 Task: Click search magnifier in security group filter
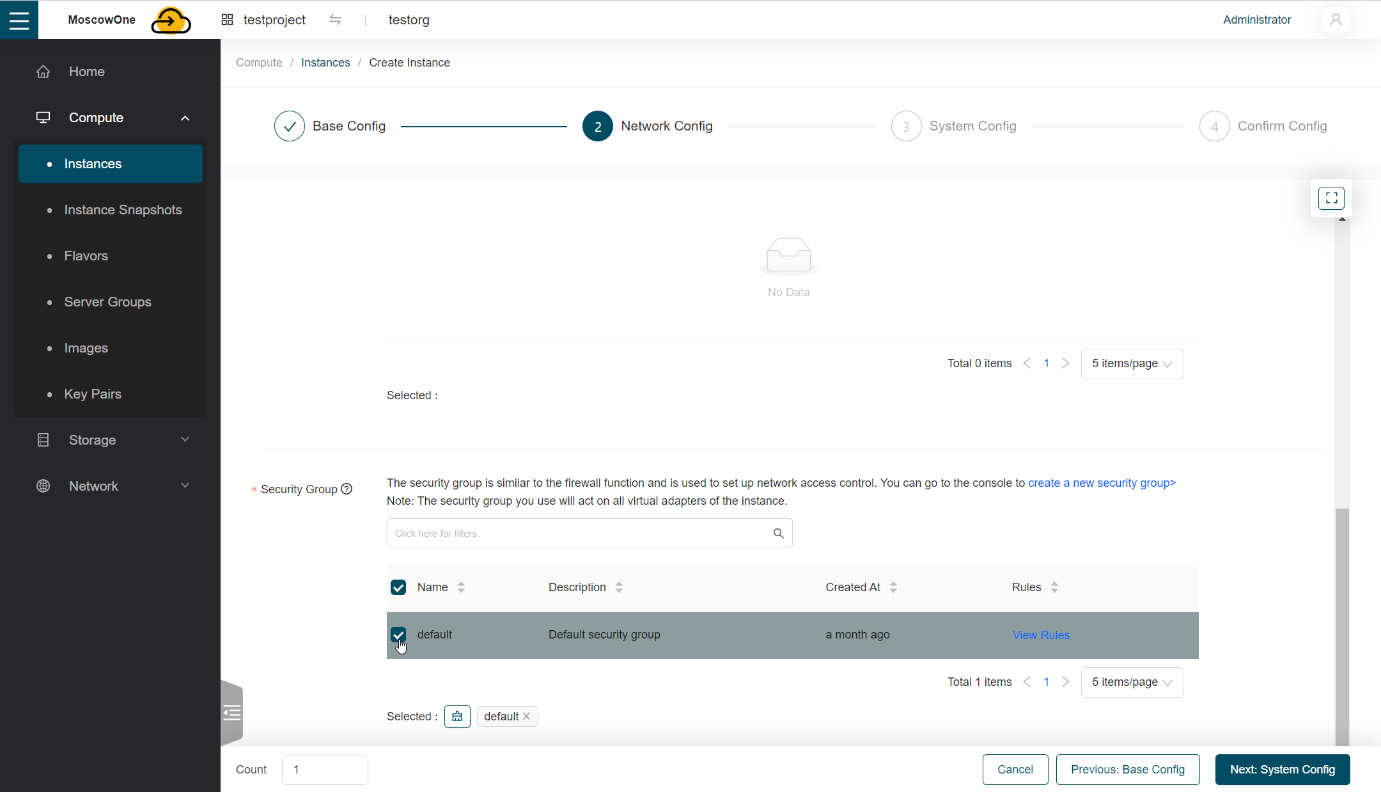point(778,533)
